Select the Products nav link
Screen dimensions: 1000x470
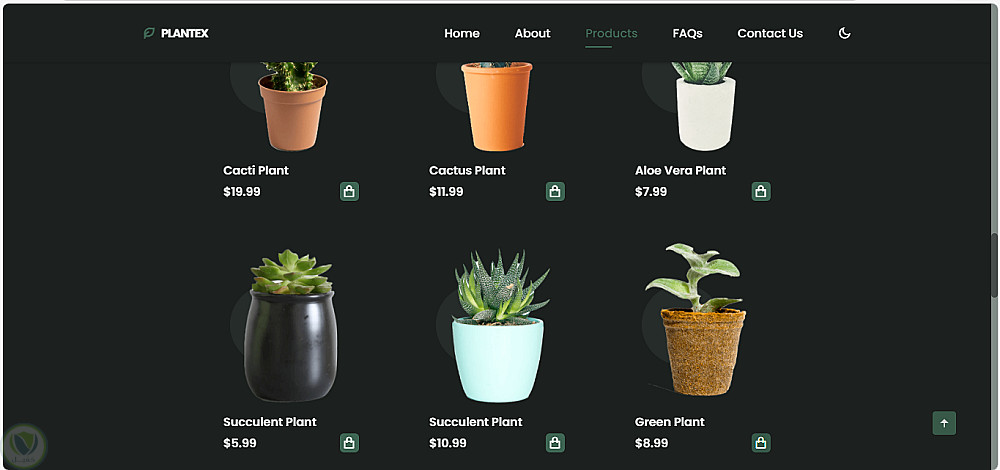(611, 33)
